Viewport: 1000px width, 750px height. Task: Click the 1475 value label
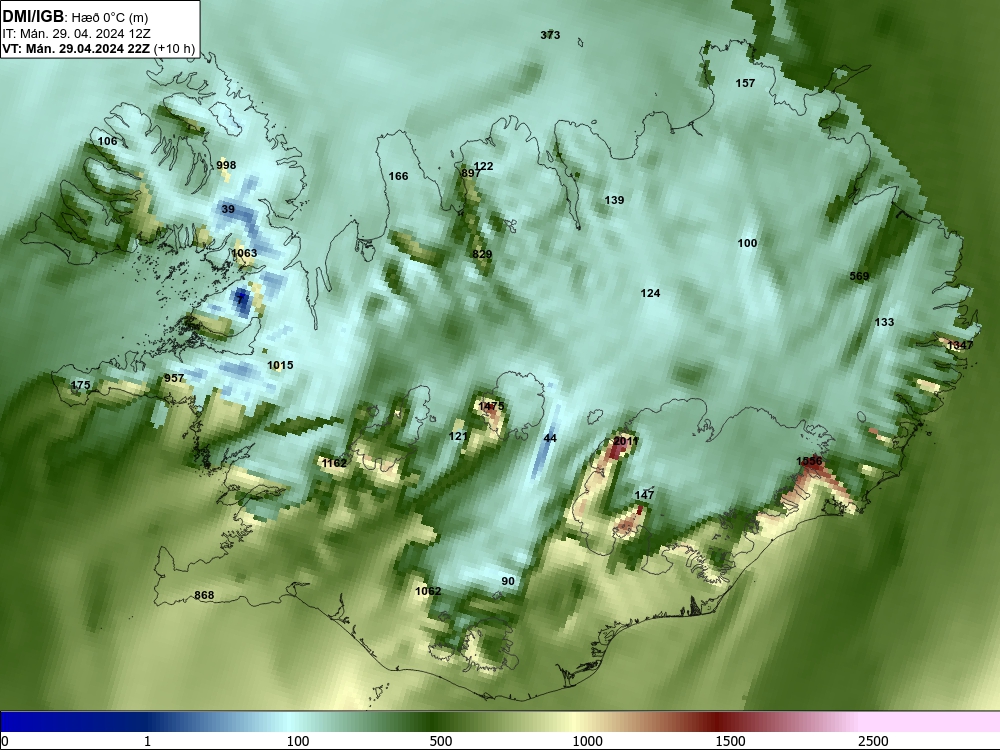(490, 406)
